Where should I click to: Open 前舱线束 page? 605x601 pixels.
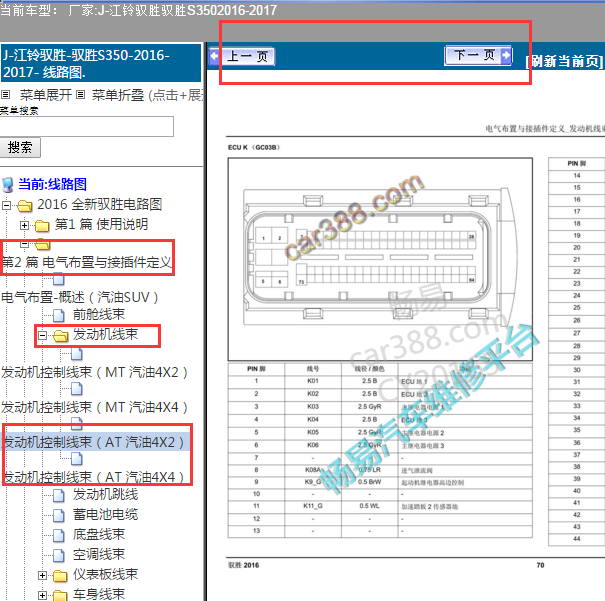pyautogui.click(x=99, y=314)
